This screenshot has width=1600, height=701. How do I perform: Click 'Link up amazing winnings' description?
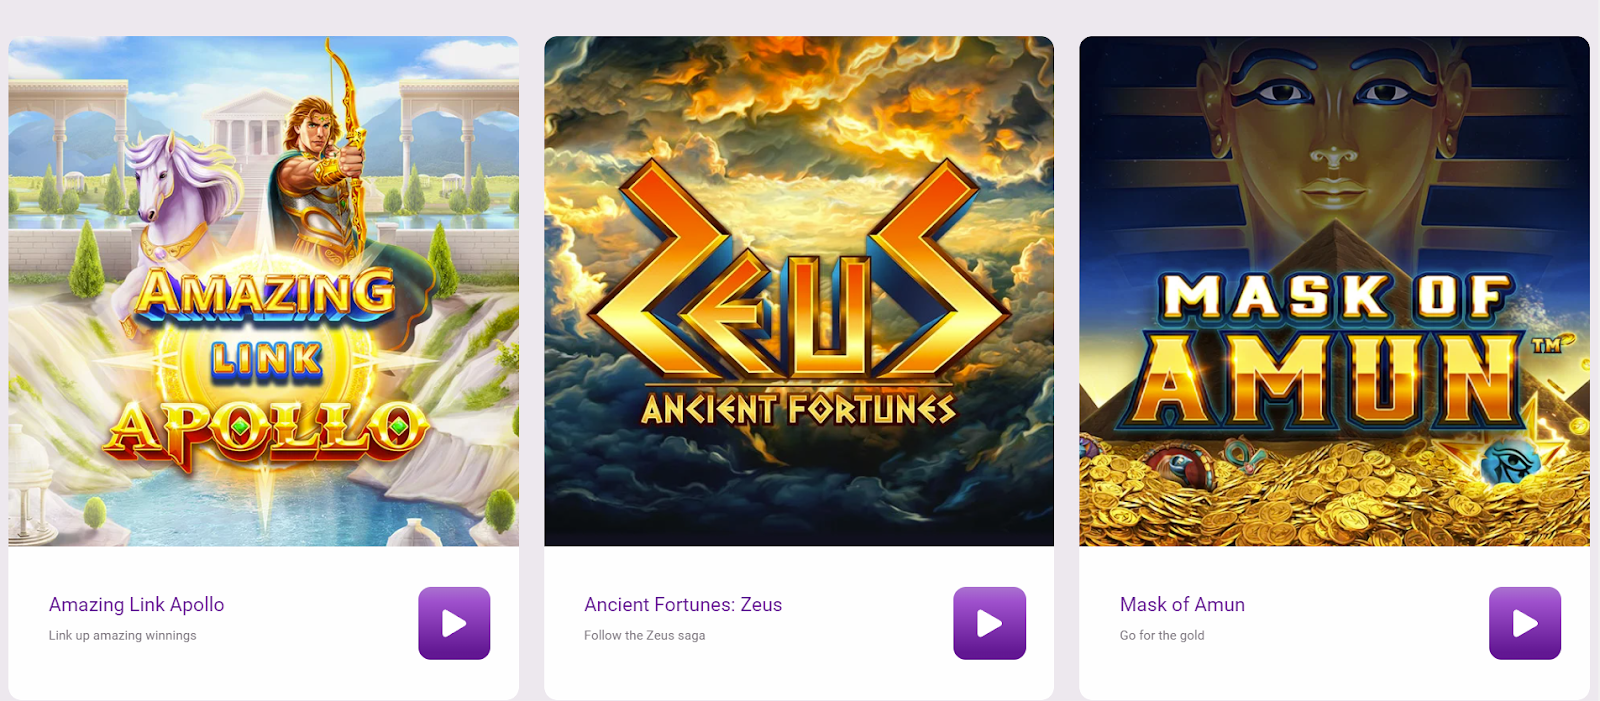point(122,635)
